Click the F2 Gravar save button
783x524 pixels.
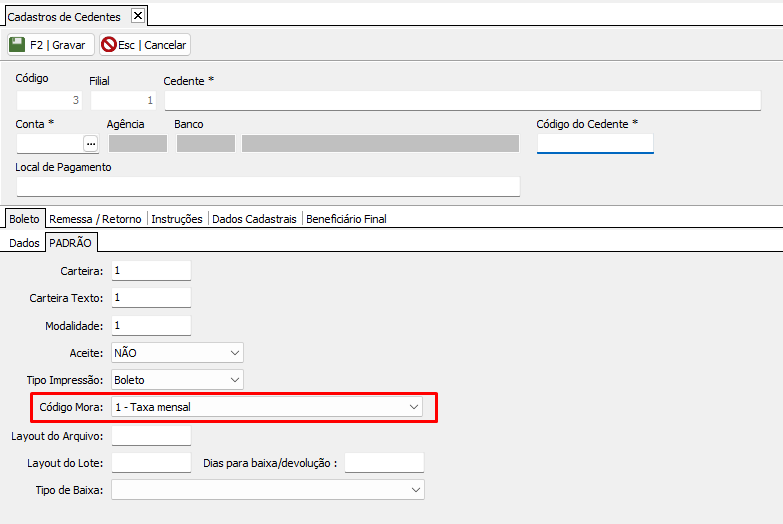click(49, 45)
